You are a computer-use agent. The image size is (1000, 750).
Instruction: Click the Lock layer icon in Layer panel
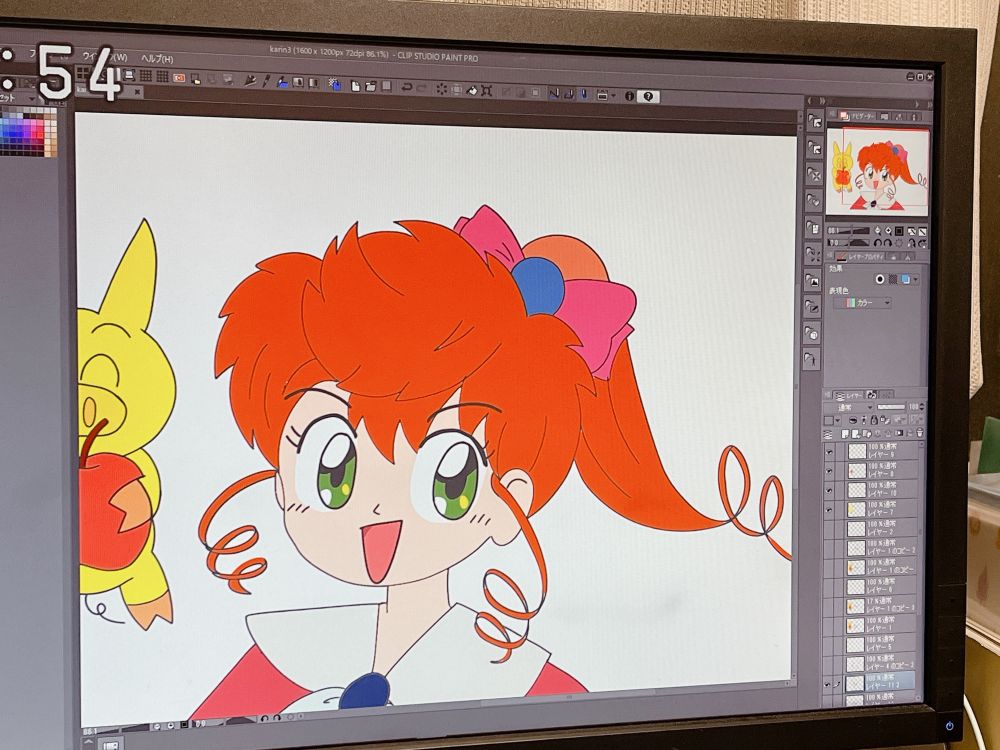pyautogui.click(x=874, y=420)
